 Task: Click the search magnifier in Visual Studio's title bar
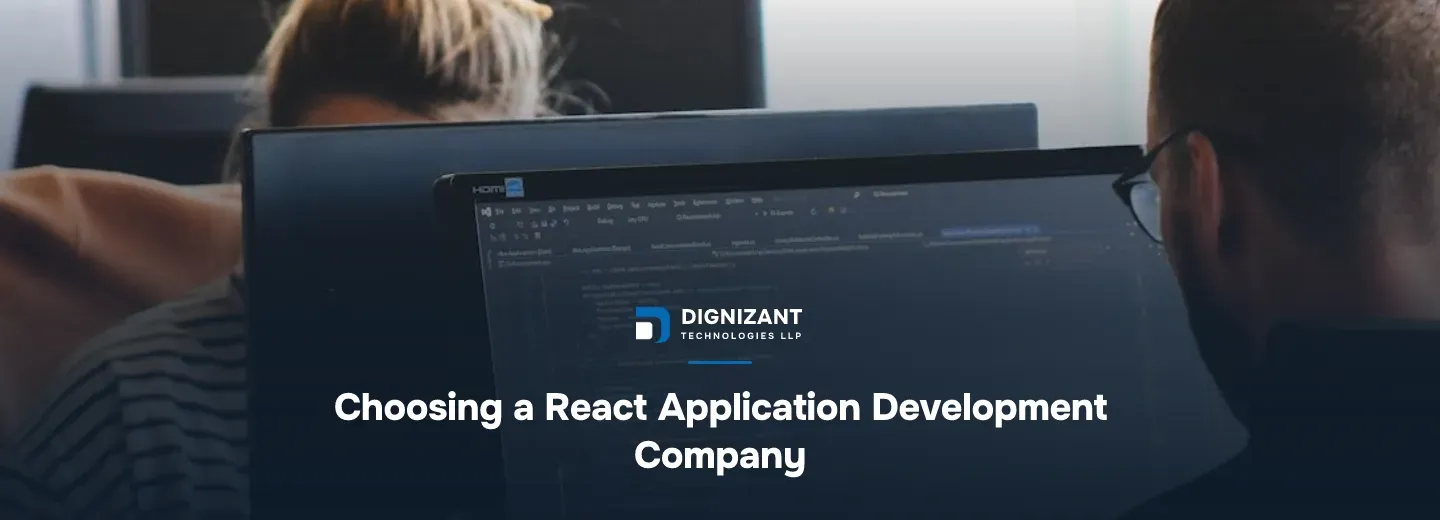[857, 195]
